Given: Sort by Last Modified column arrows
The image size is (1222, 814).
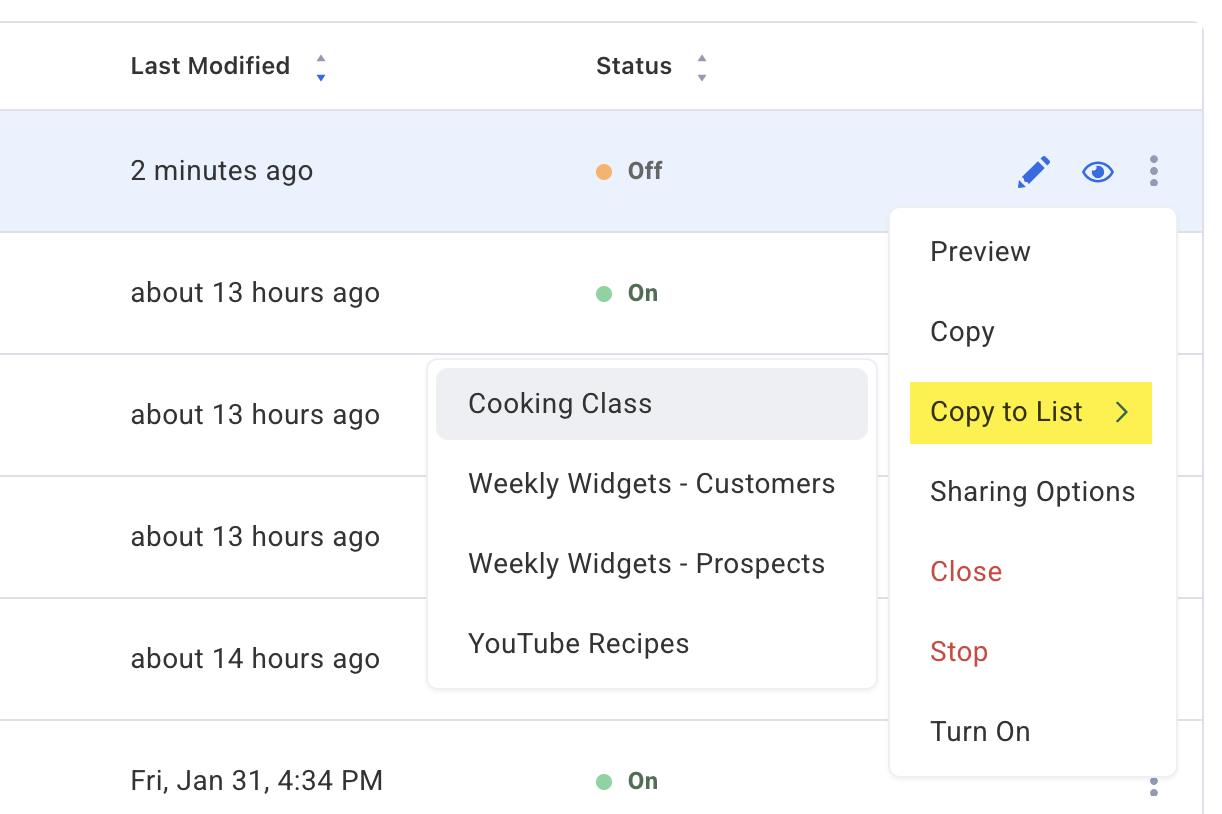Looking at the screenshot, I should point(320,67).
